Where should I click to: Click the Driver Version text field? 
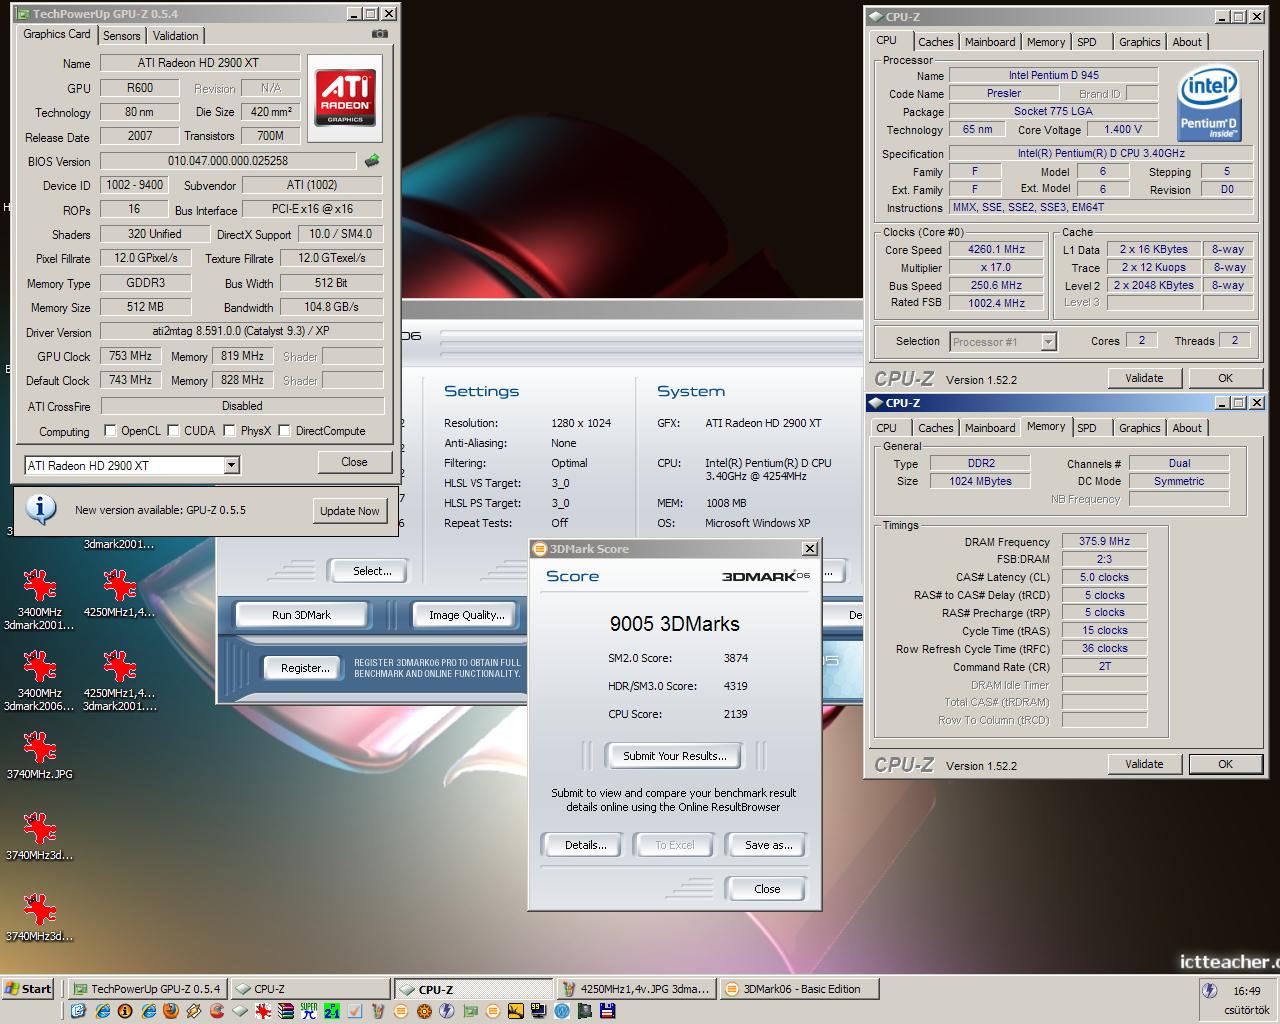242,331
